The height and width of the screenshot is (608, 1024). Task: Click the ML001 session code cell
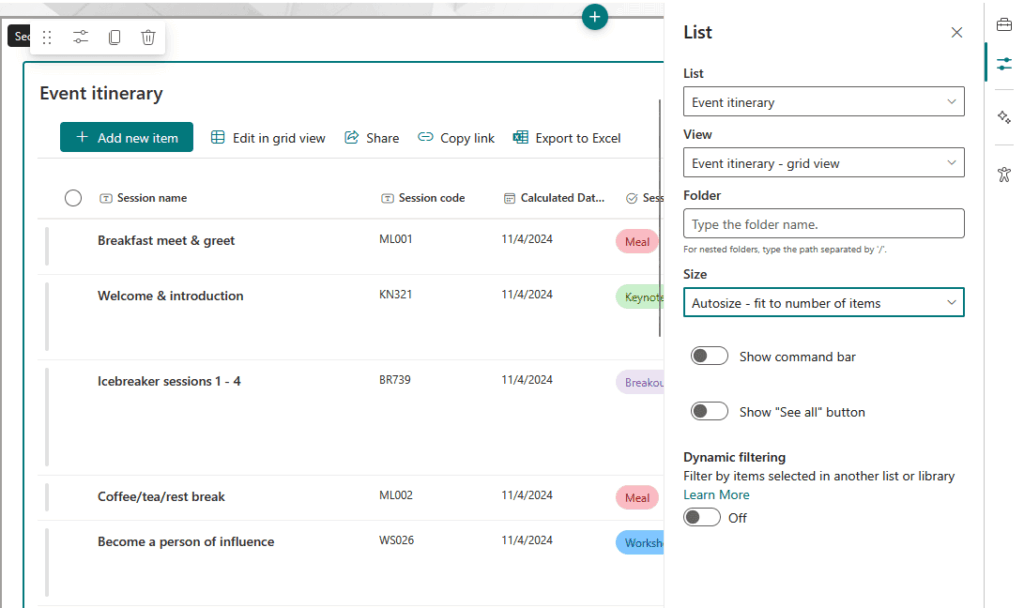click(396, 239)
